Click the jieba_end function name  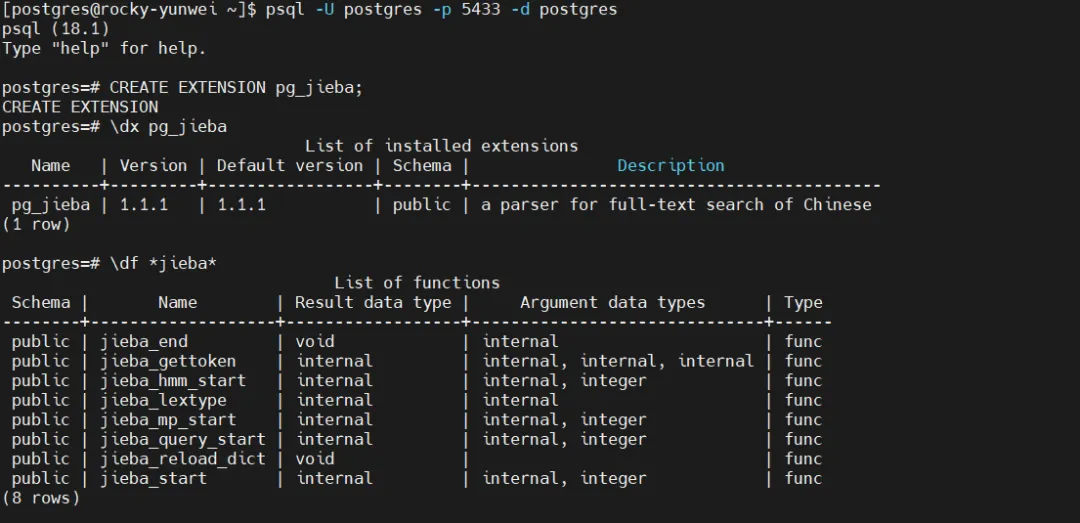point(144,342)
